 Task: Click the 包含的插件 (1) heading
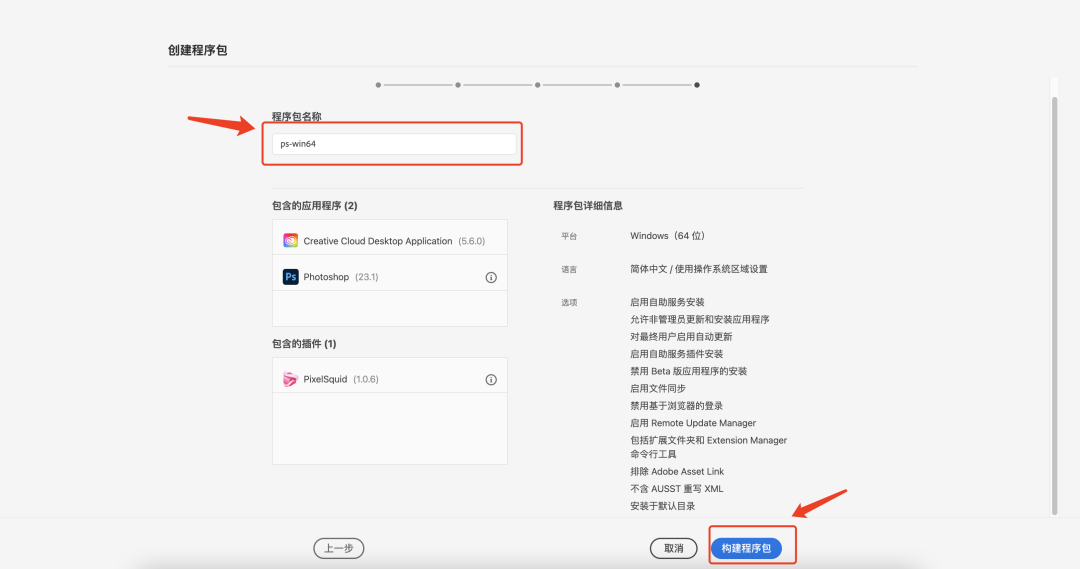304,344
